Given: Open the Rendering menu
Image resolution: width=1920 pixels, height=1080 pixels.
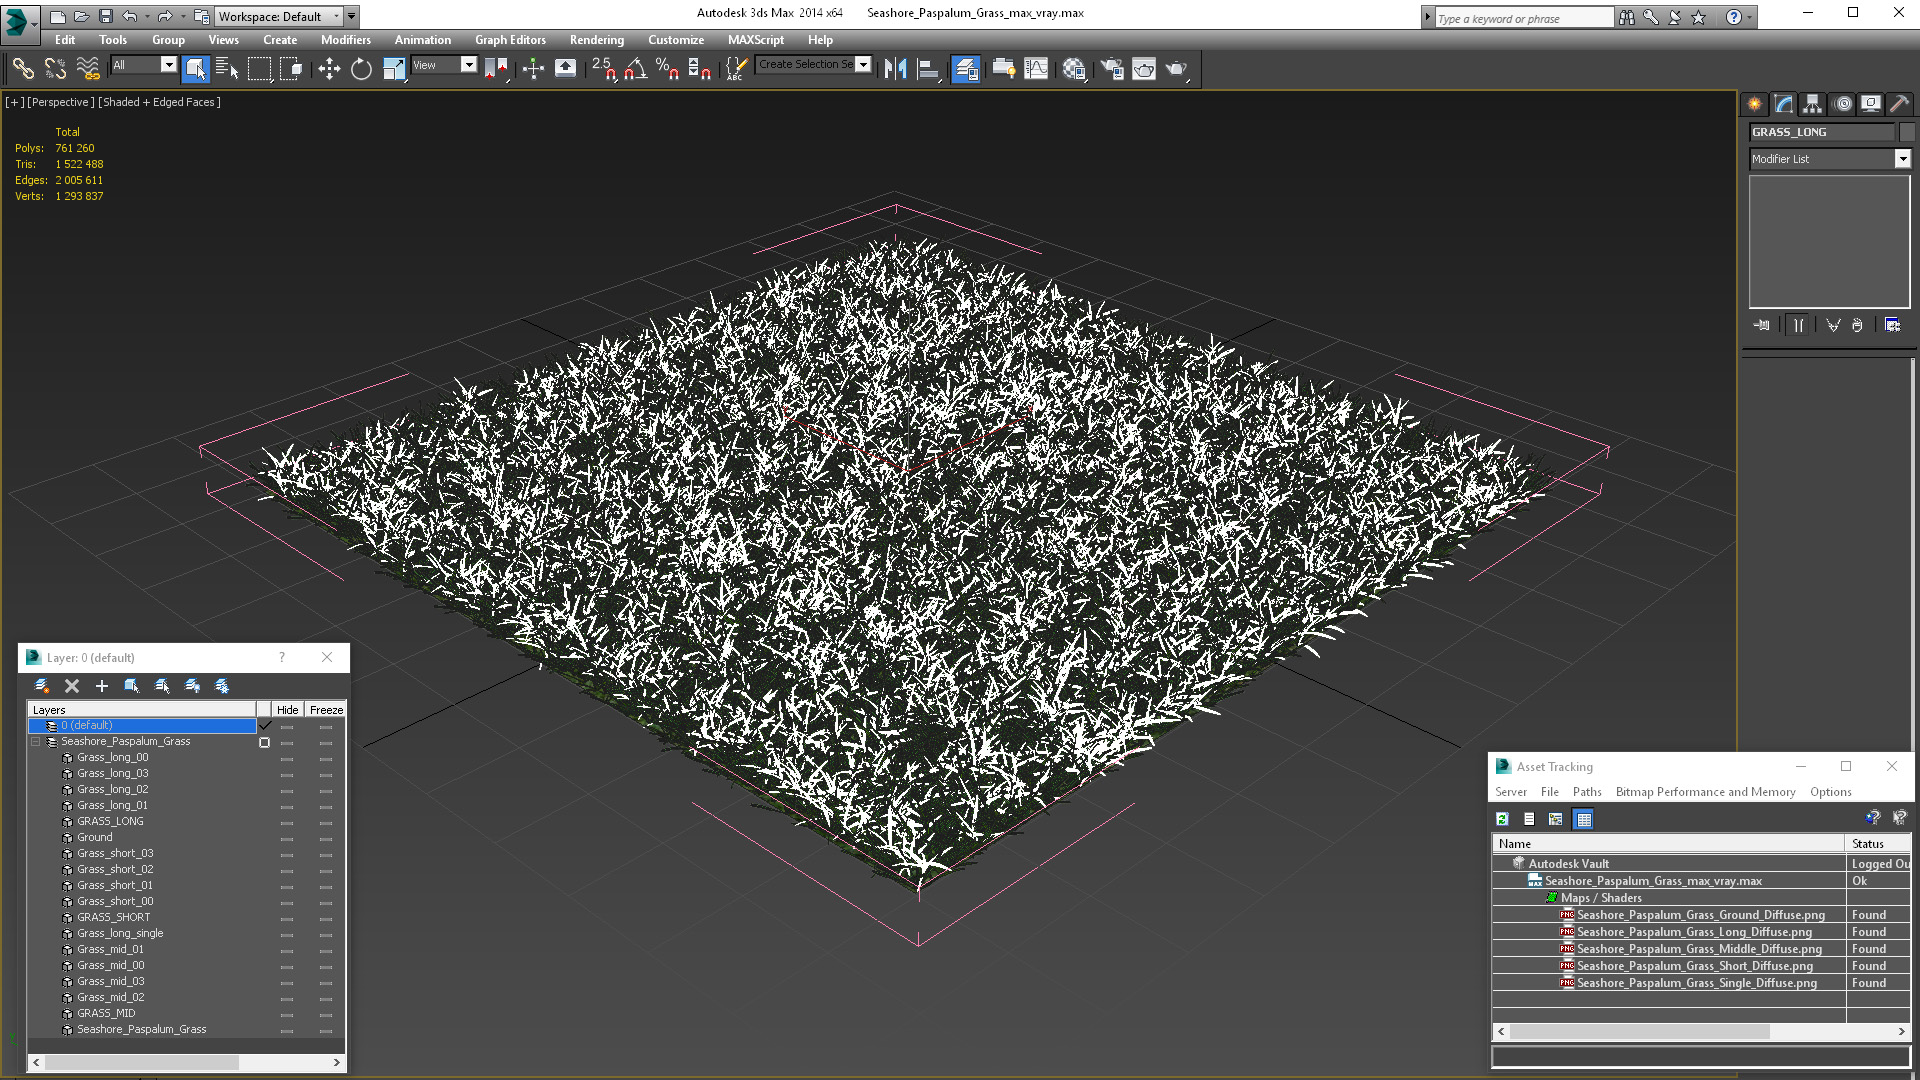Looking at the screenshot, I should point(596,40).
